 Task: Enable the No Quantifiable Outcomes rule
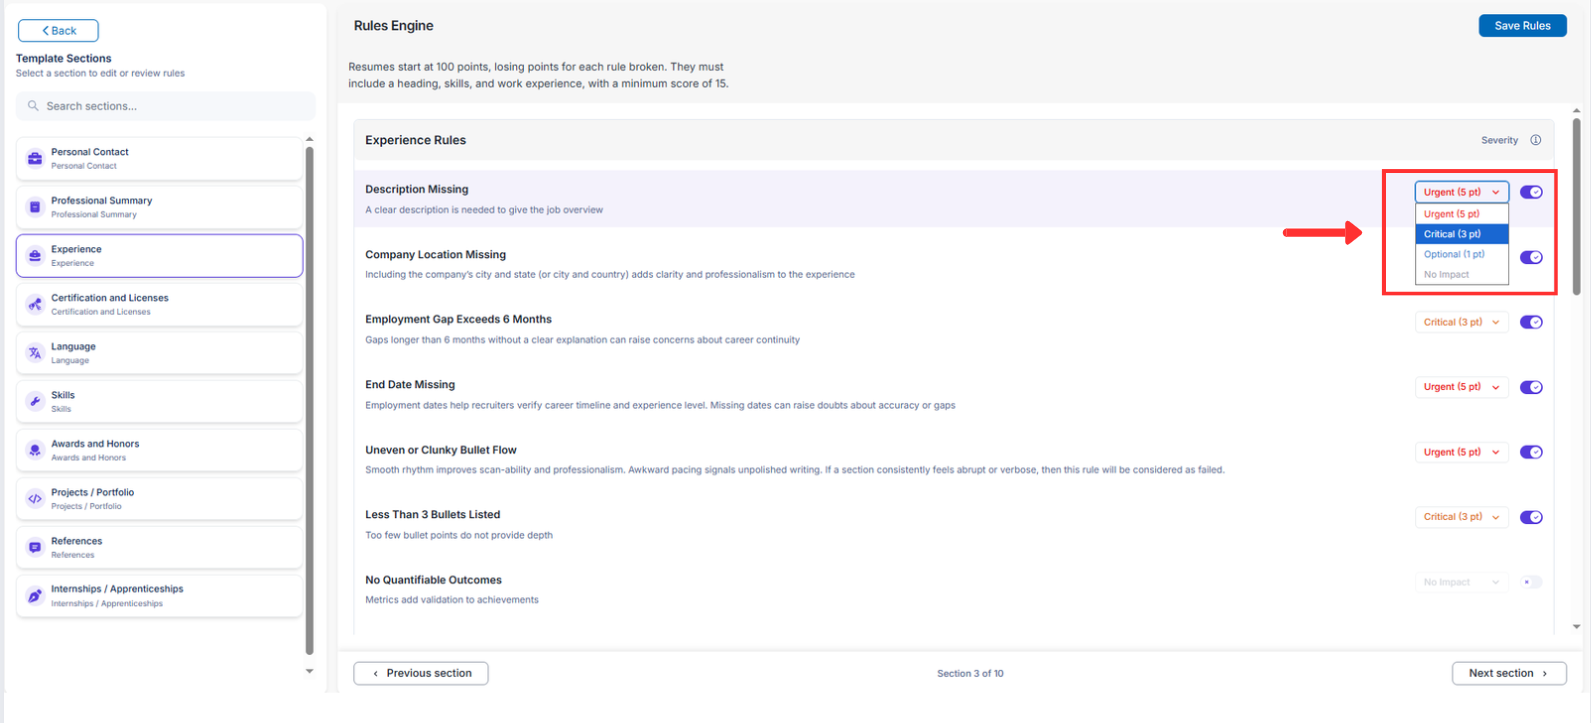pyautogui.click(x=1531, y=582)
